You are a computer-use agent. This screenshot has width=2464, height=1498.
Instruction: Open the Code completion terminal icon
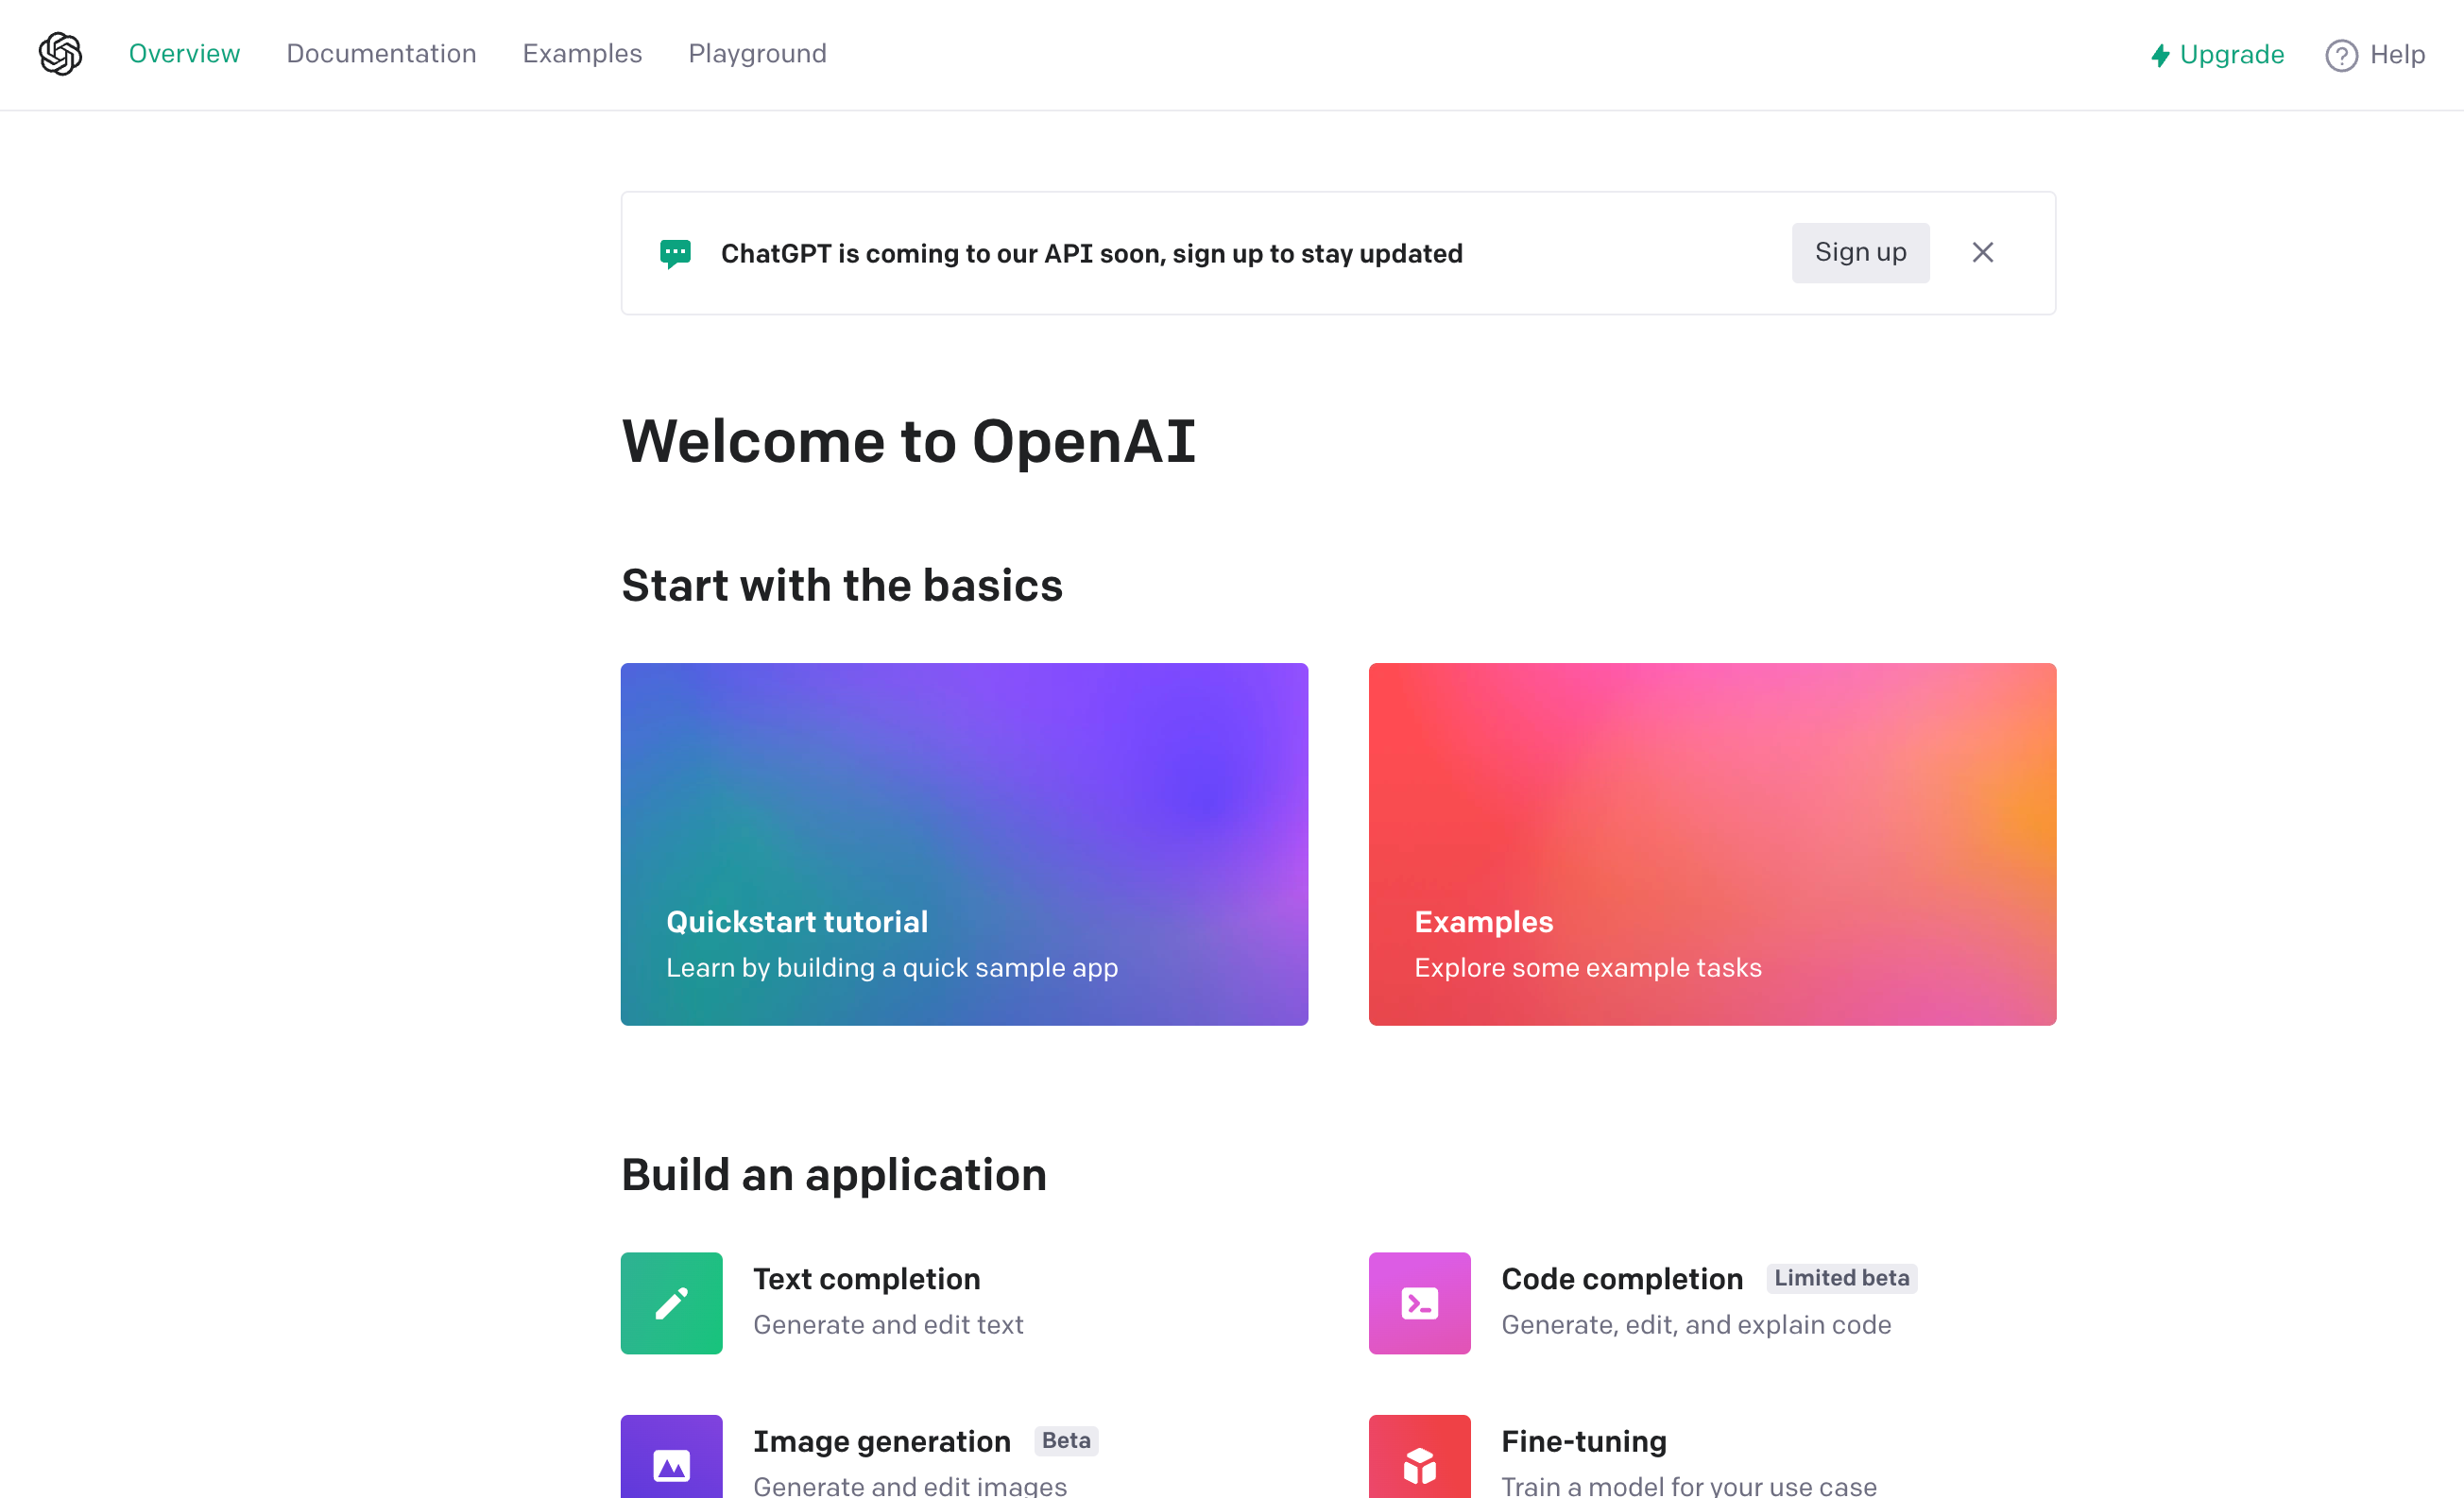tap(1419, 1303)
